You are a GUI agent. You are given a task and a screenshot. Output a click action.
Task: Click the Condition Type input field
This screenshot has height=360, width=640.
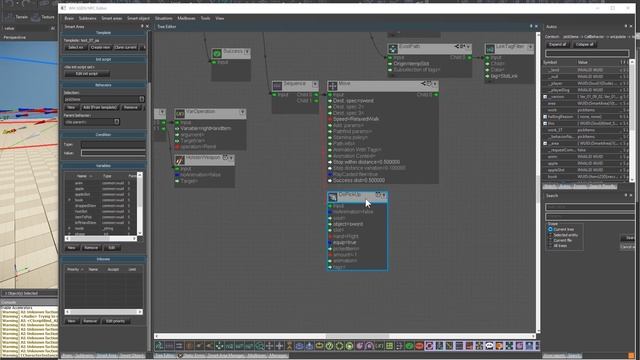pos(113,145)
